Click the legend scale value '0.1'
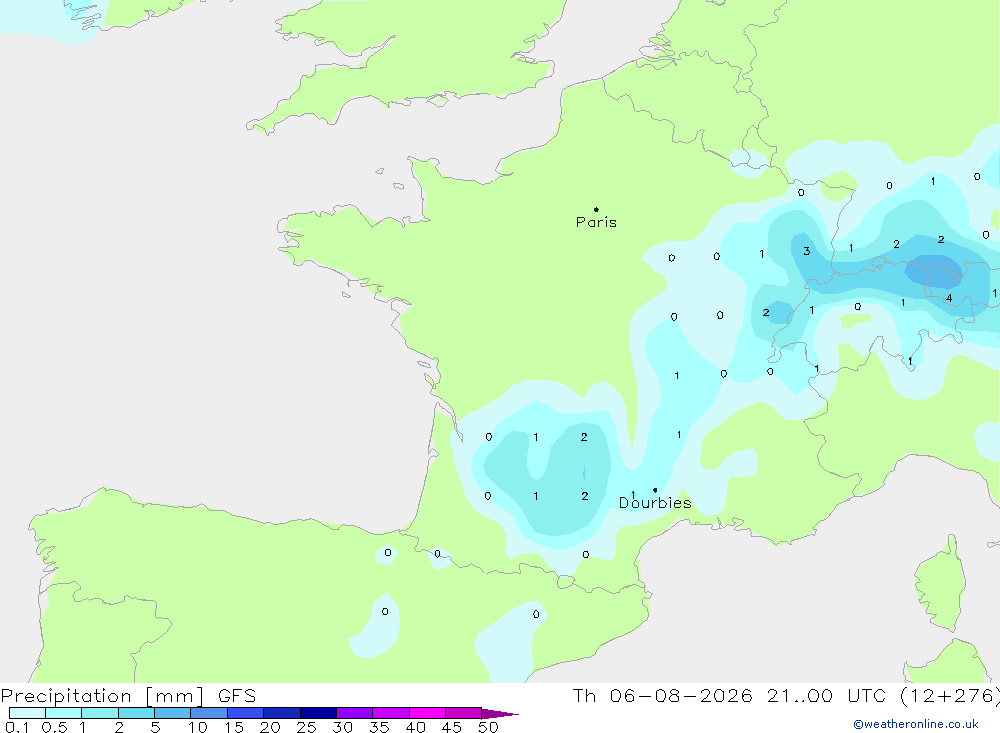This screenshot has height=733, width=1000. (x=17, y=727)
